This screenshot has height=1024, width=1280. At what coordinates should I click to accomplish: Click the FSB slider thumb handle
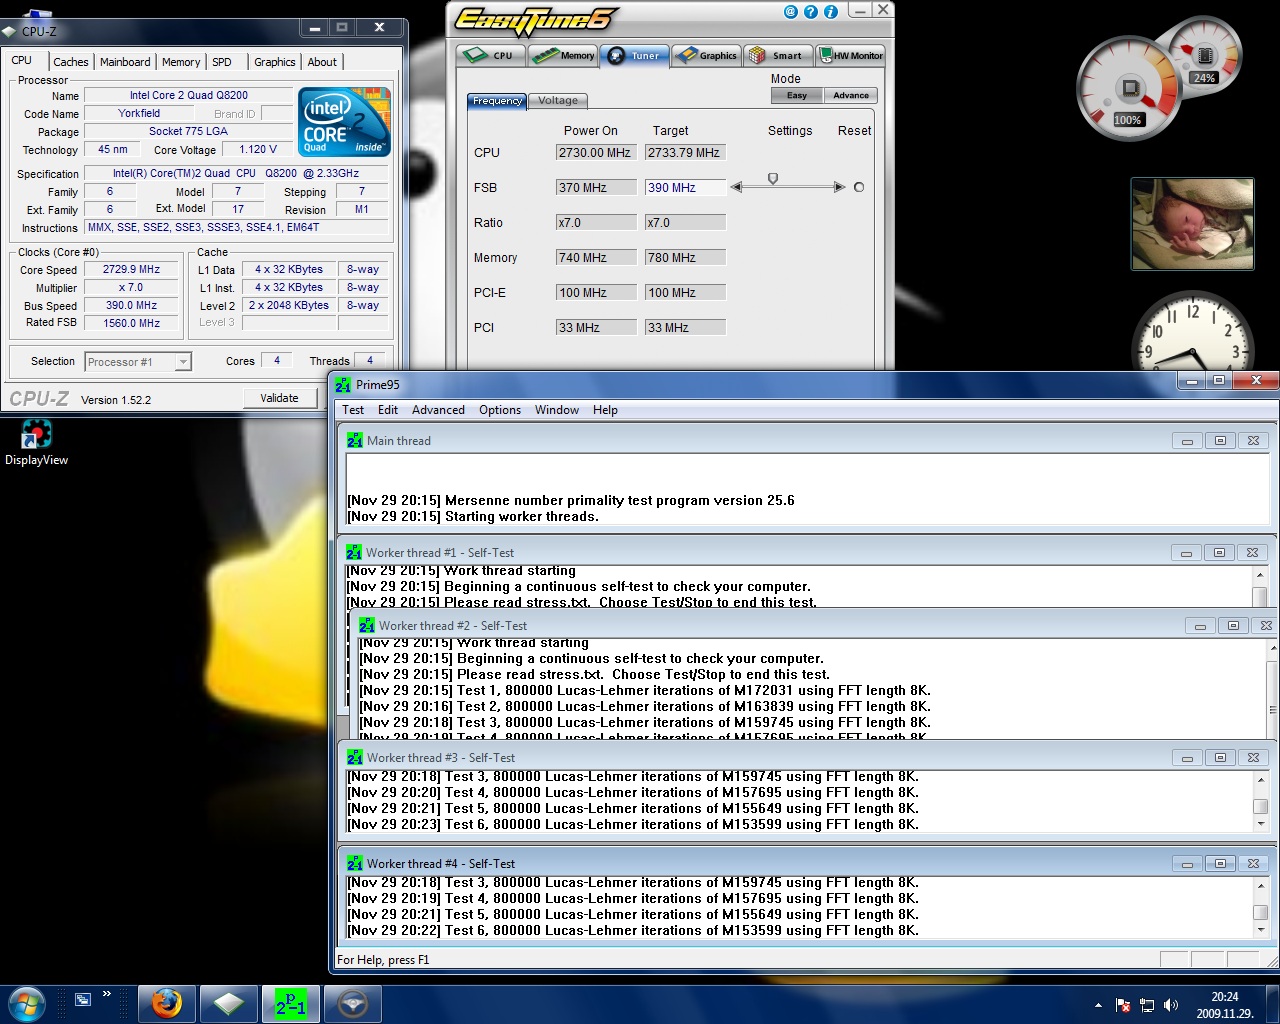pos(773,179)
